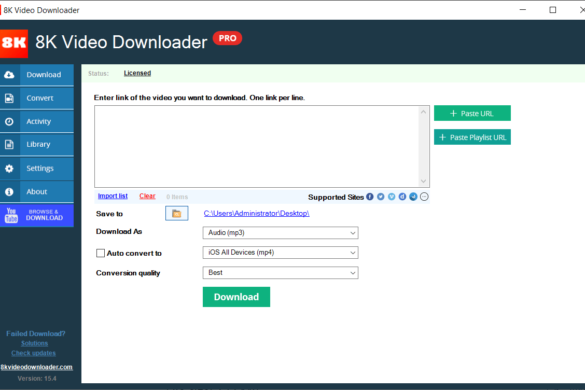Image resolution: width=585 pixels, height=390 pixels.
Task: Click the plus icon on Paste URL
Action: coord(453,113)
